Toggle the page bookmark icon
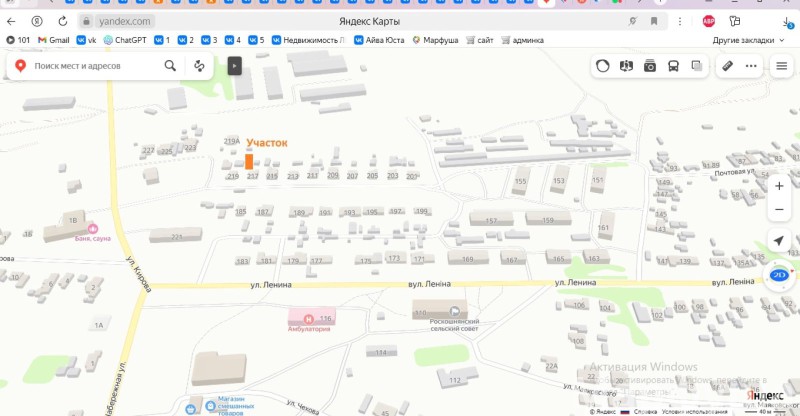This screenshot has height=416, width=800. 654,20
